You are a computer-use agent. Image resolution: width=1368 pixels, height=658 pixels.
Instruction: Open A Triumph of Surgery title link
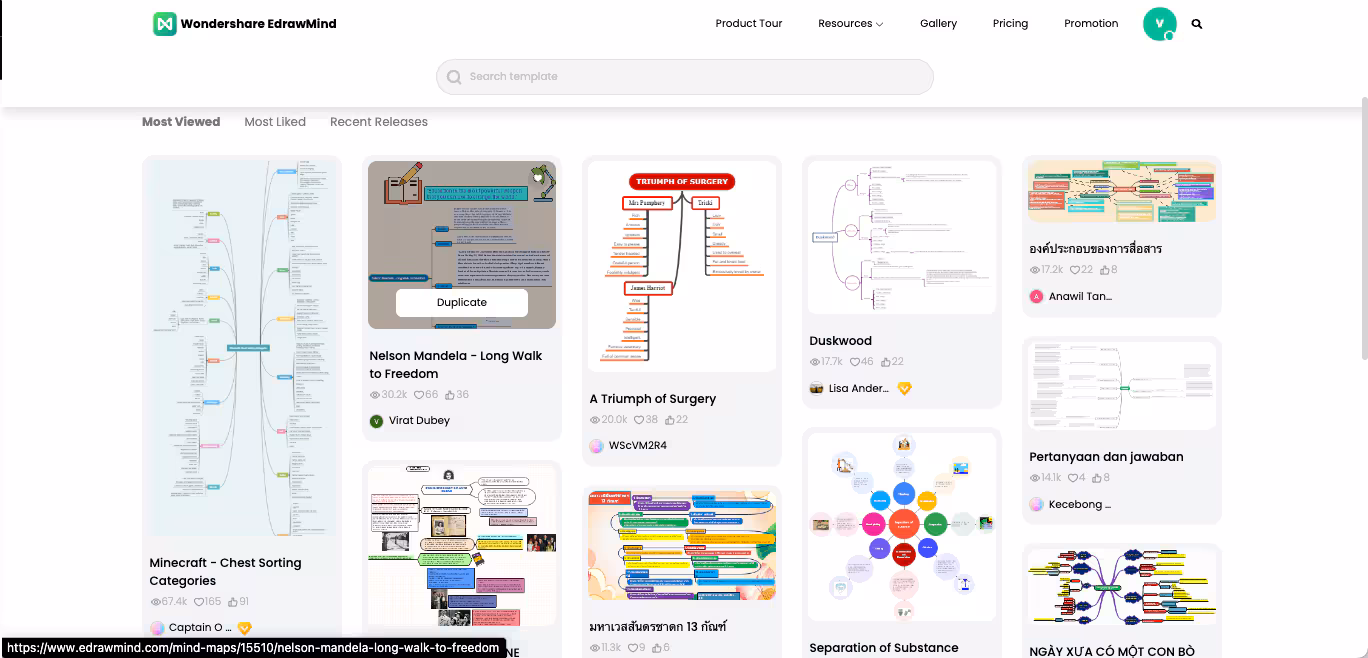point(653,399)
